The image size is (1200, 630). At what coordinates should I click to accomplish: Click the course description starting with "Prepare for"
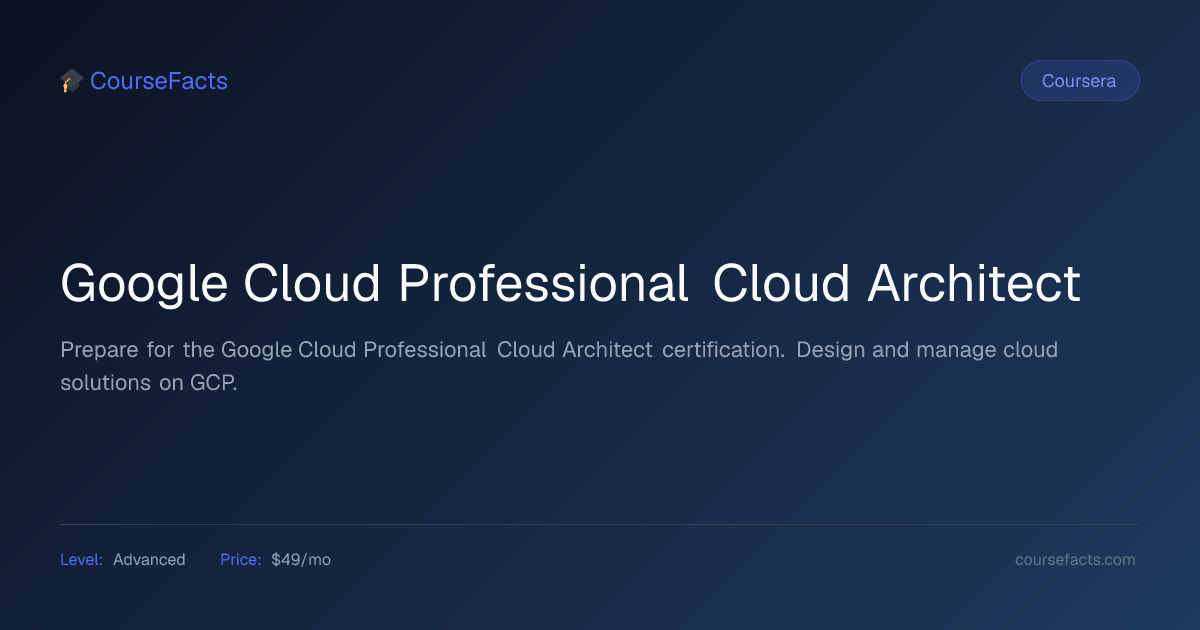coord(559,366)
